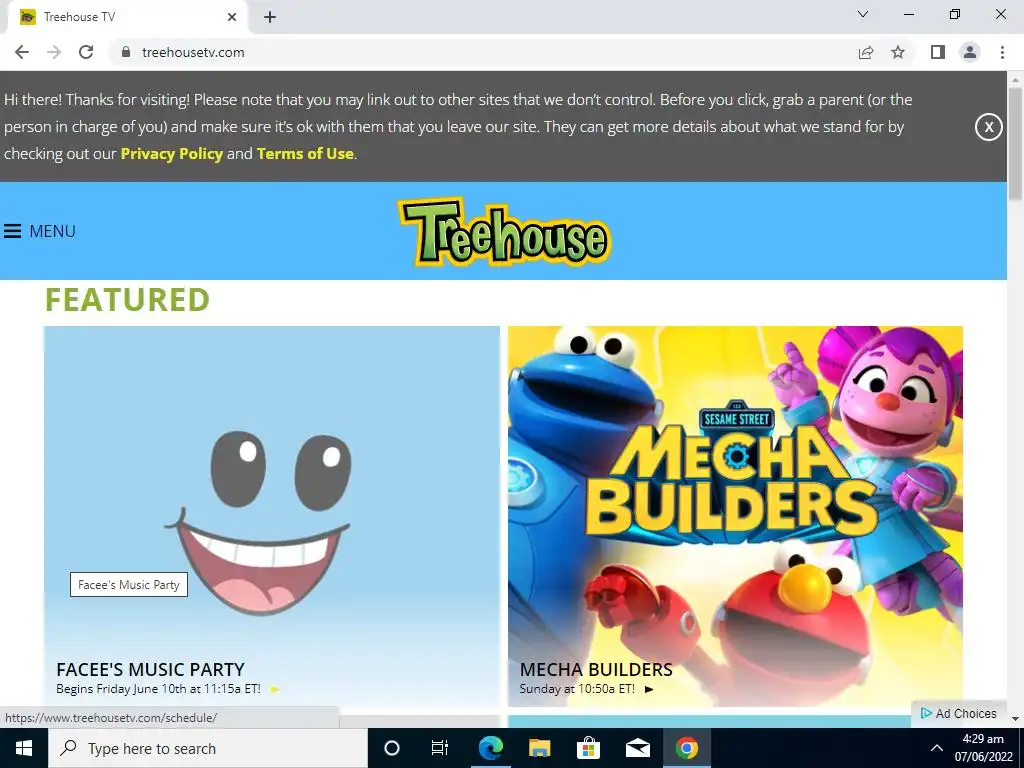
Task: Open the Privacy Policy link
Action: point(172,153)
